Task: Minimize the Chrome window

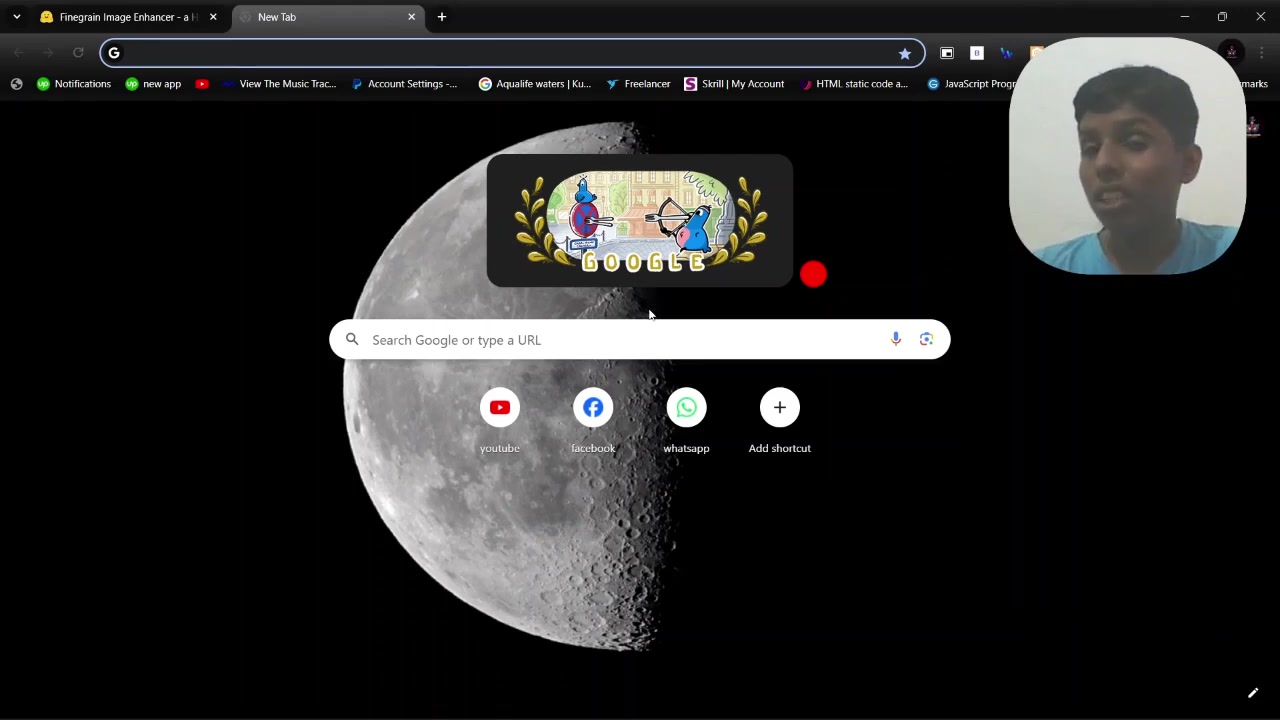Action: click(1185, 17)
